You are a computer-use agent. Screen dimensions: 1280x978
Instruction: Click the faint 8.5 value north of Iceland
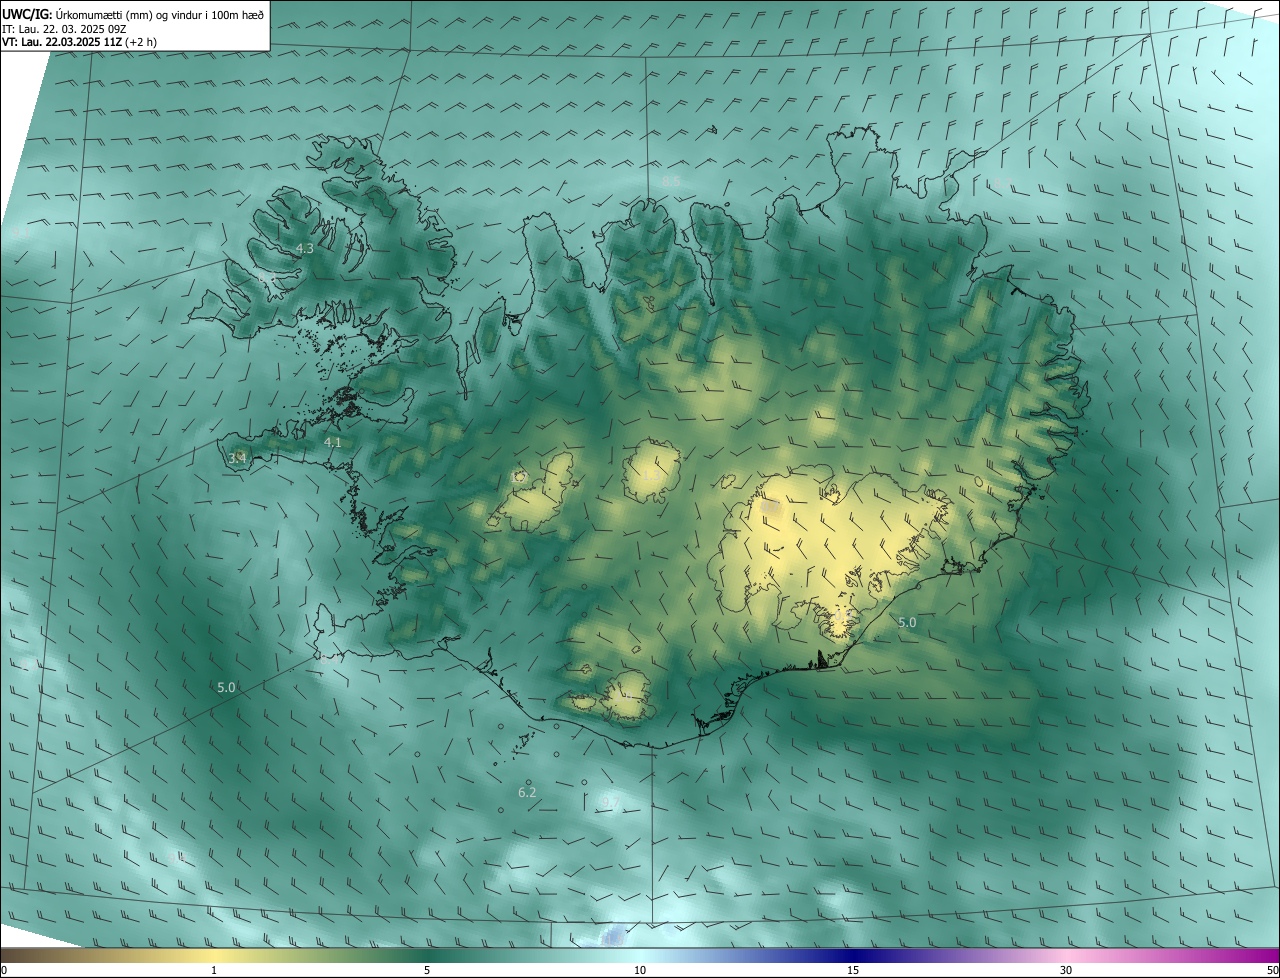[671, 181]
